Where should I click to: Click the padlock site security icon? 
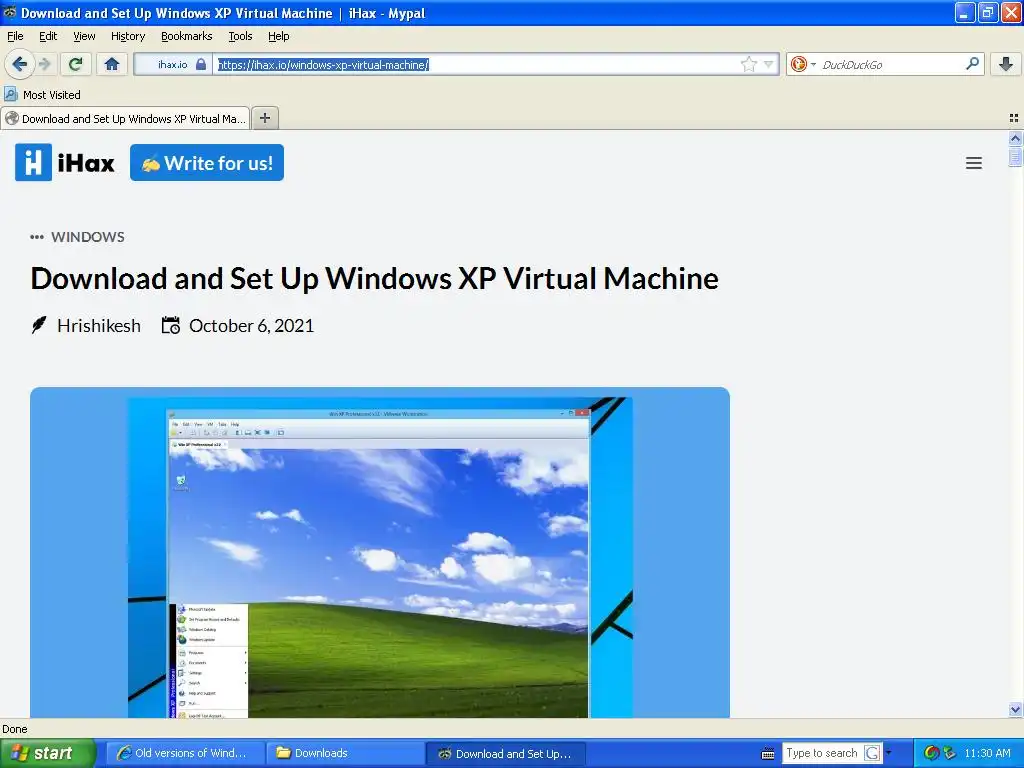click(201, 64)
